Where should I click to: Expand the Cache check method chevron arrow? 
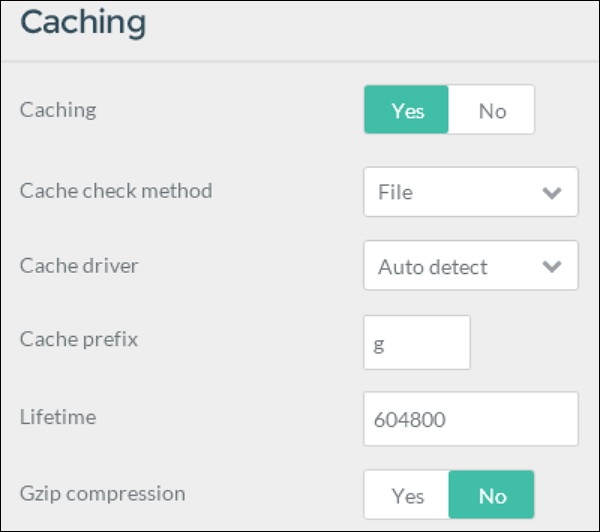coord(551,193)
